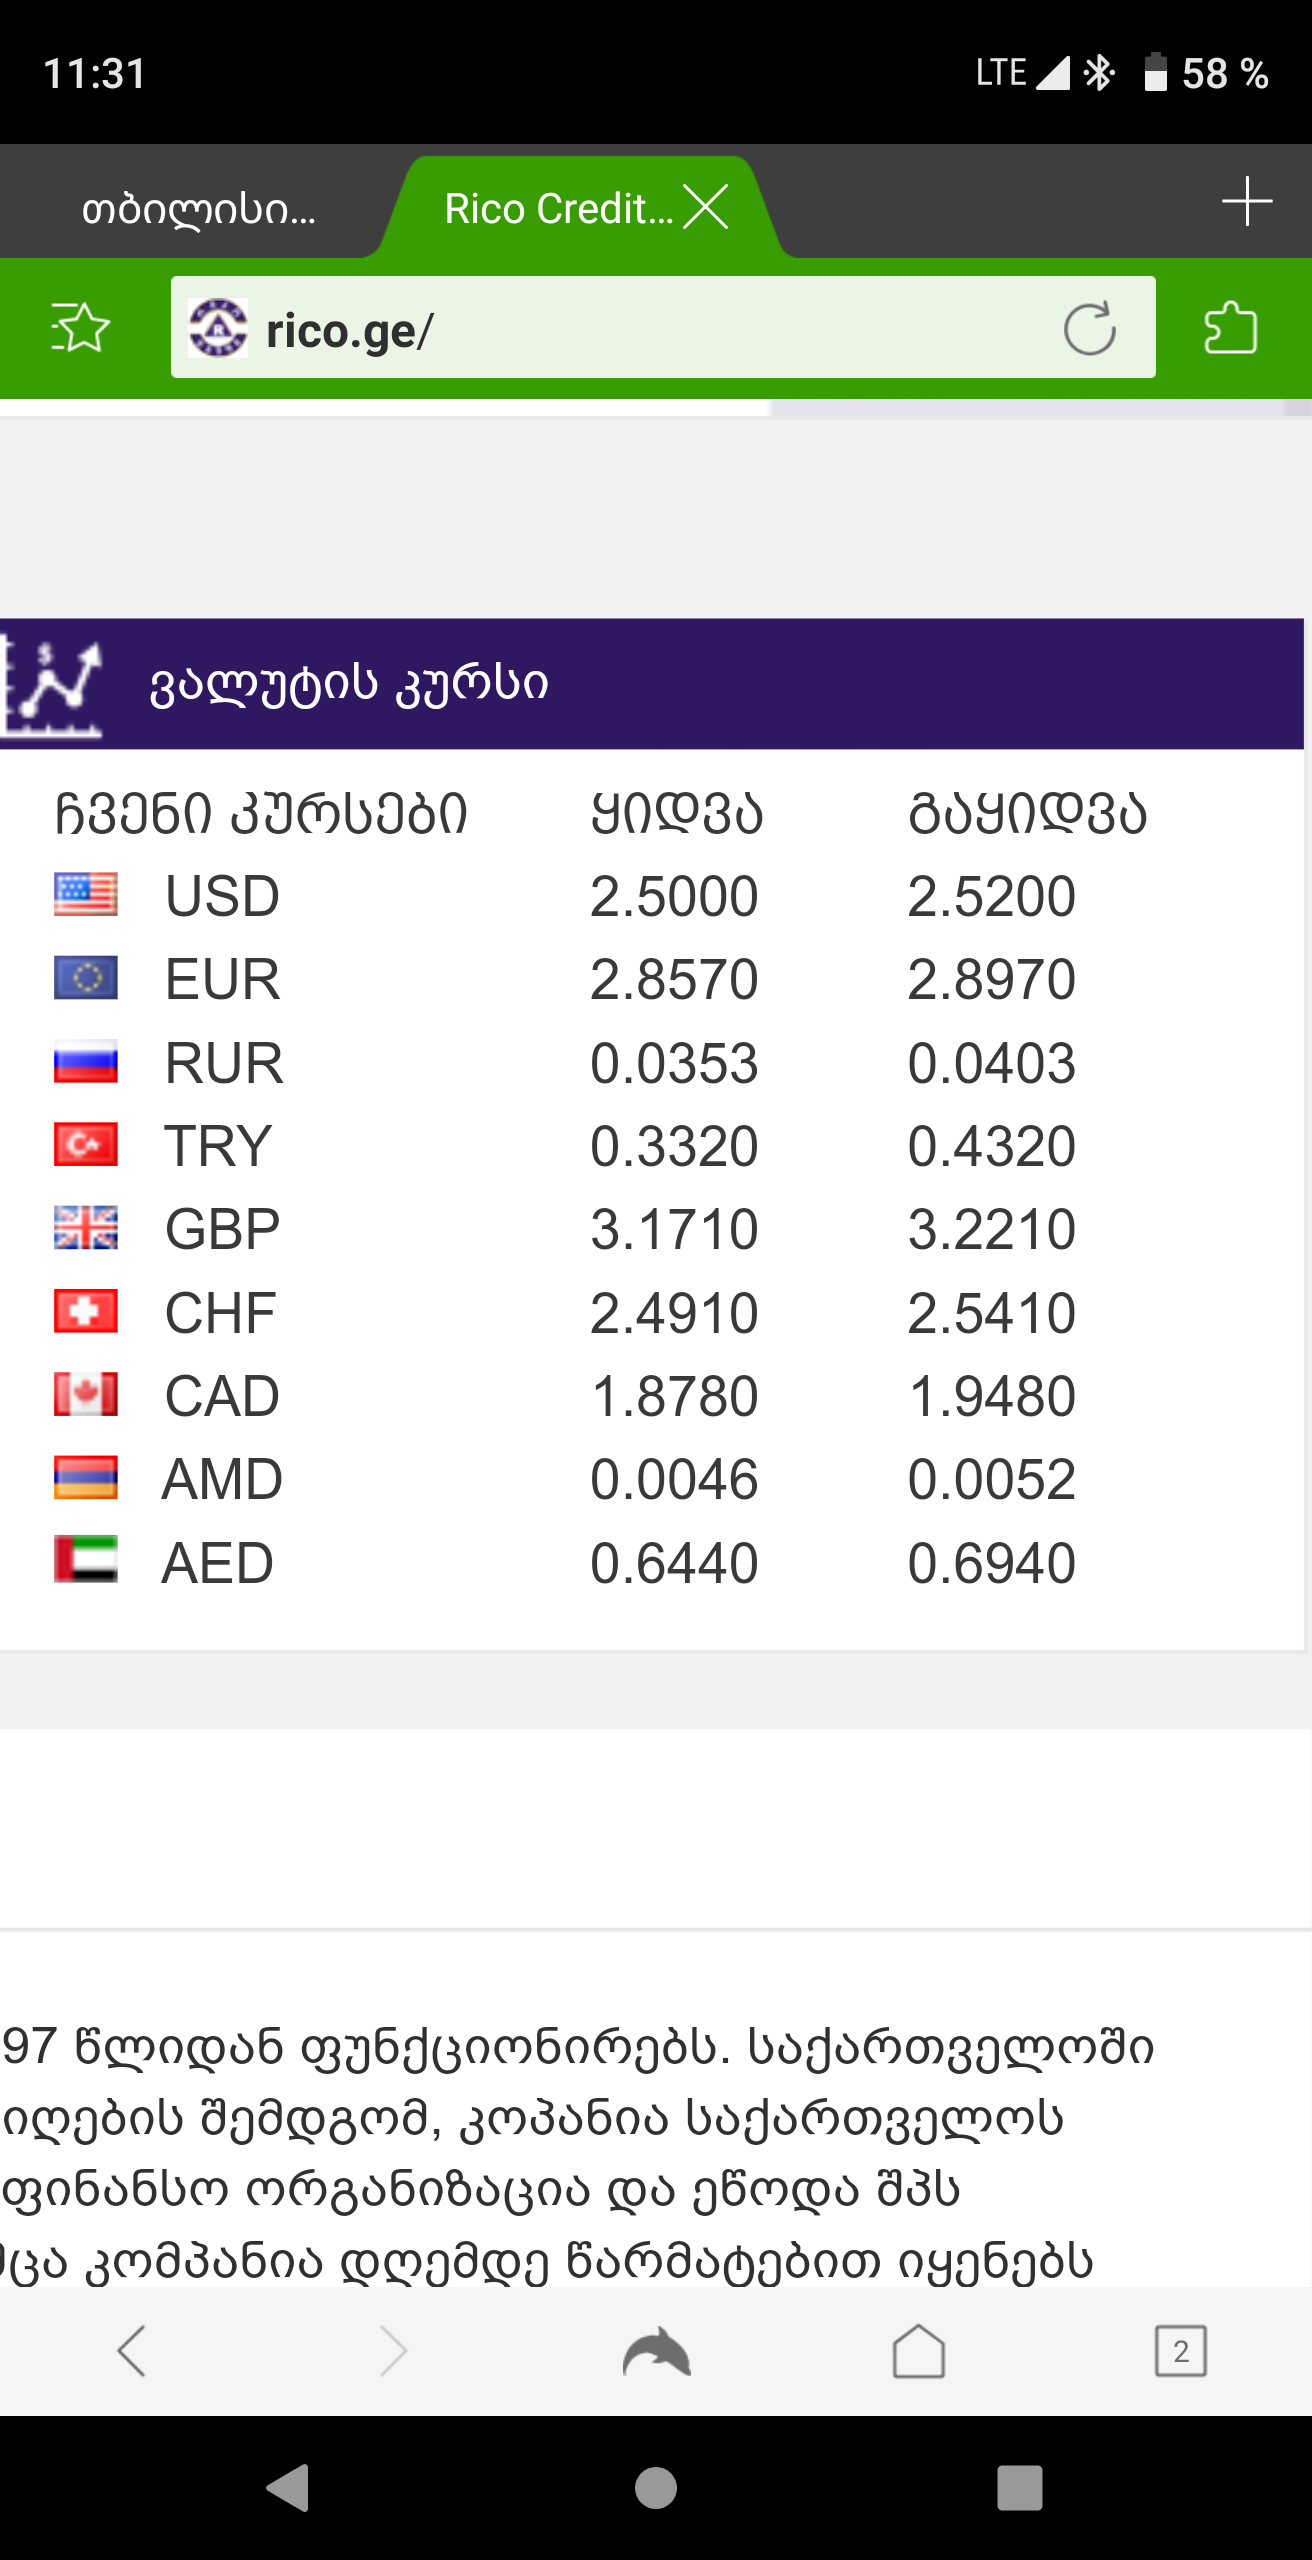Tap the bookmarks star icon

[80, 328]
